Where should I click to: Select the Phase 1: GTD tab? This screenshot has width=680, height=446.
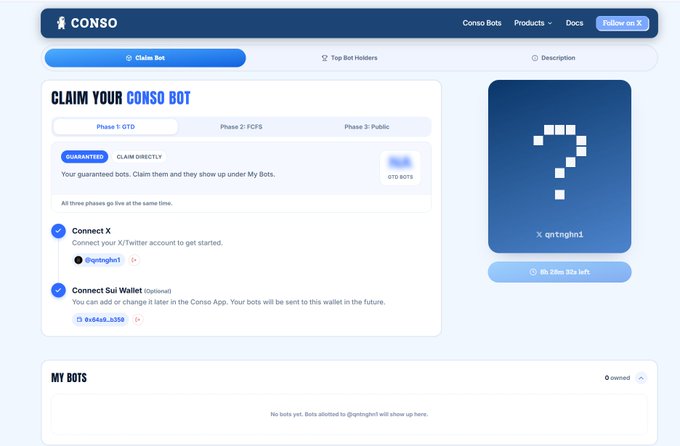[115, 127]
